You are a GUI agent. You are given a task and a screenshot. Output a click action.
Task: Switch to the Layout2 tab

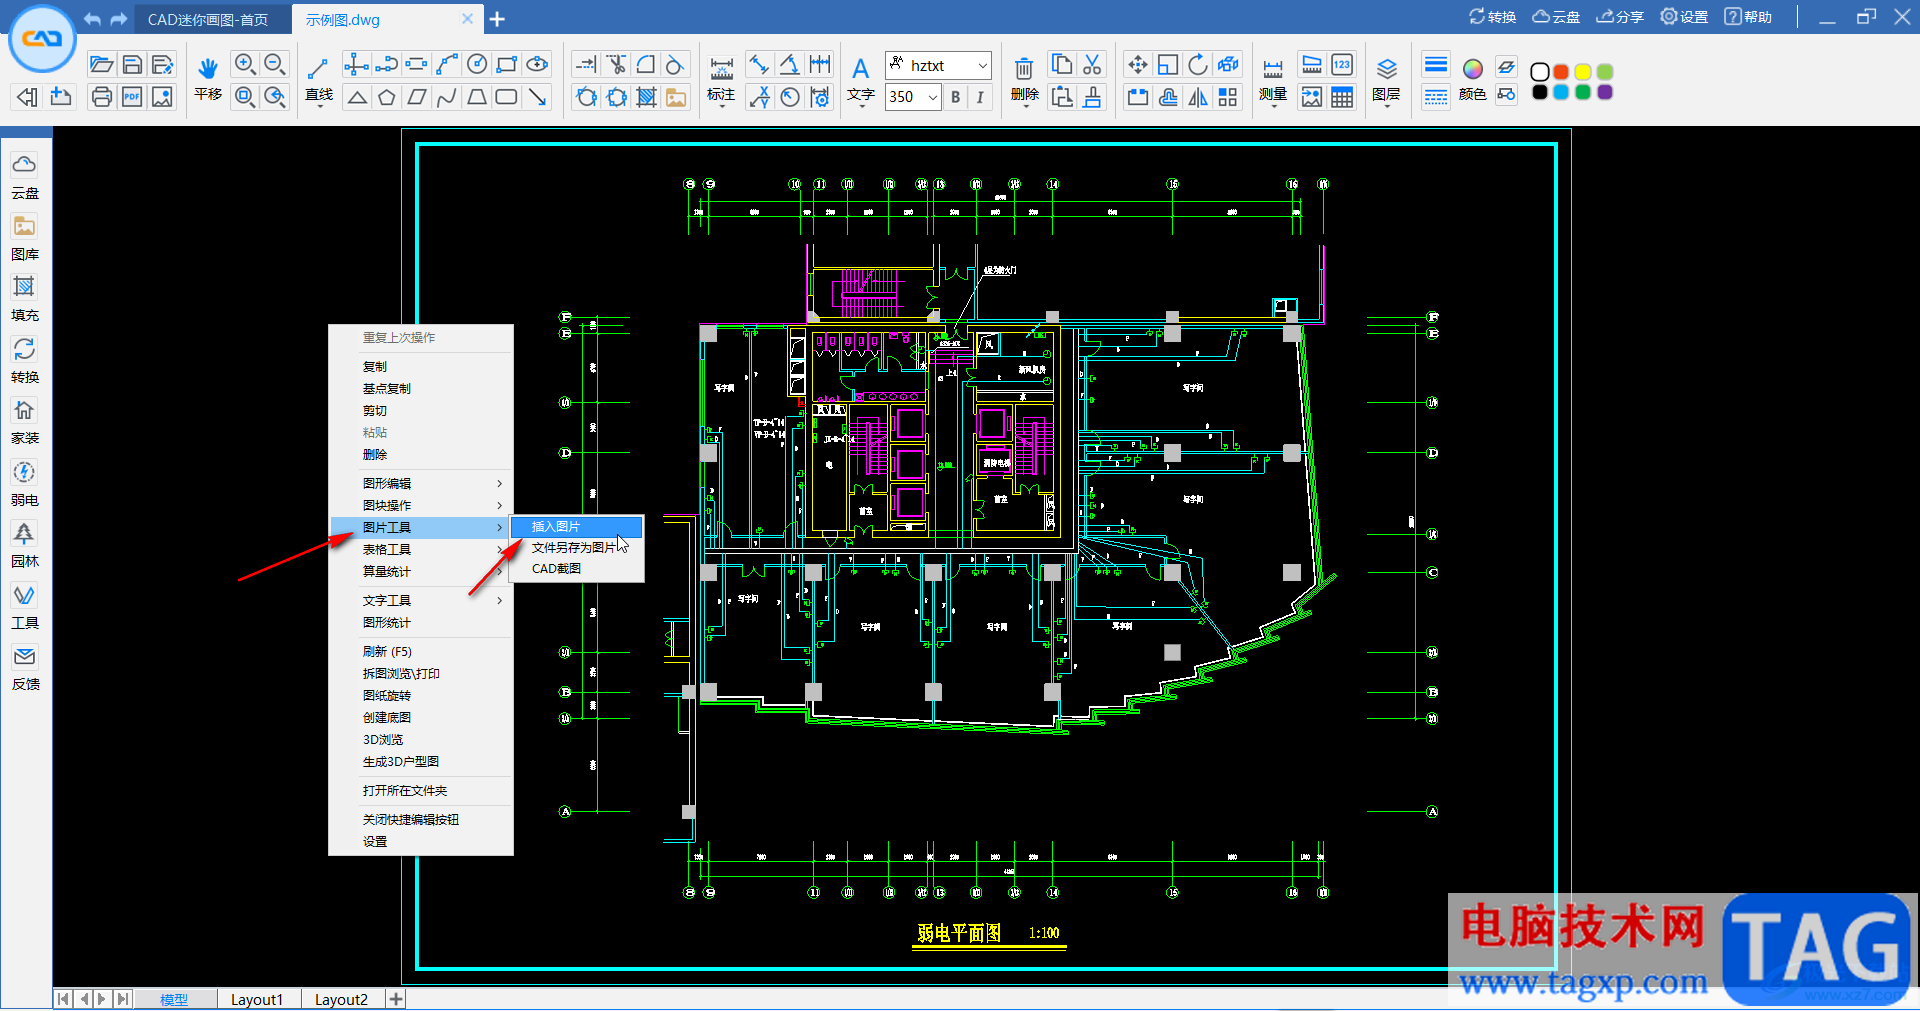point(341,999)
